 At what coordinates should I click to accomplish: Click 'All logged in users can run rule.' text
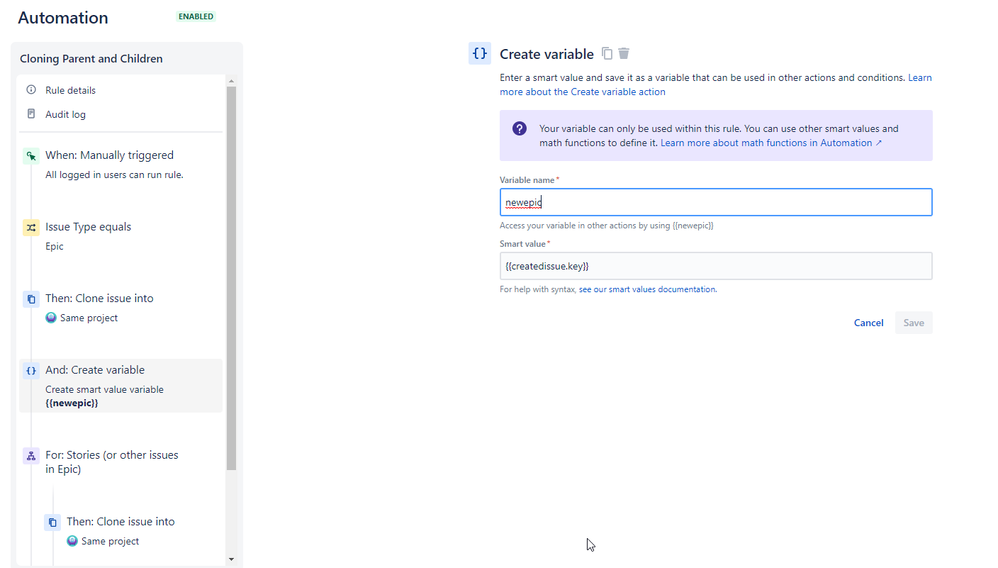pyautogui.click(x=114, y=174)
